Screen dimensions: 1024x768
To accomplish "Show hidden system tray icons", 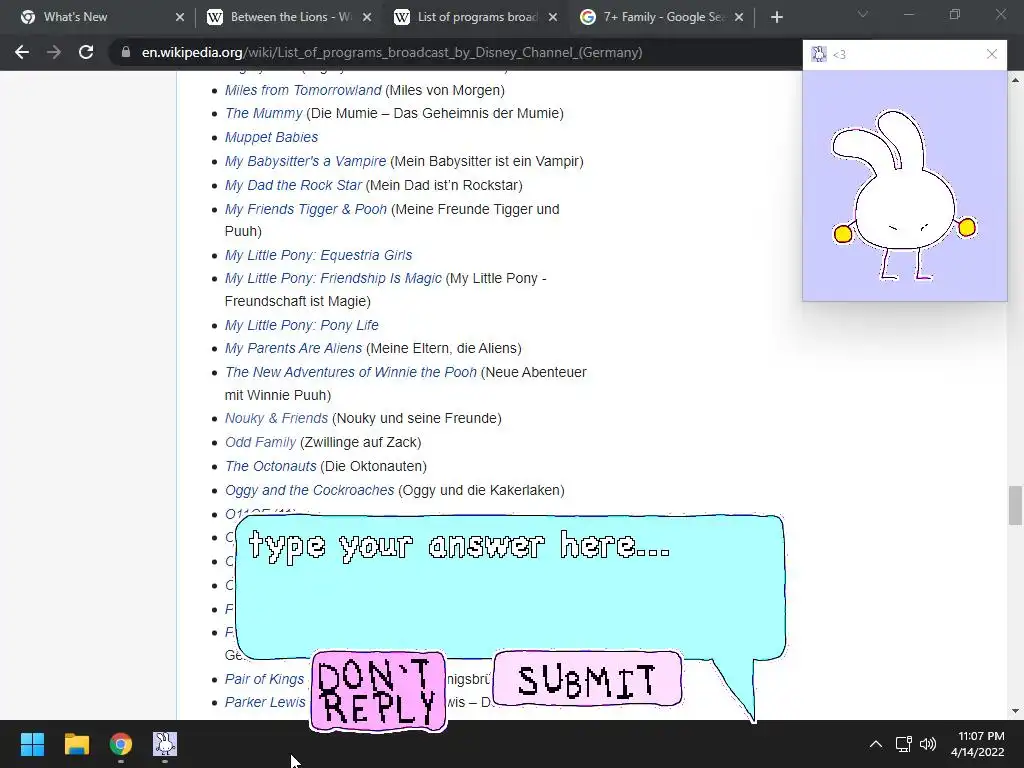I will coord(876,744).
